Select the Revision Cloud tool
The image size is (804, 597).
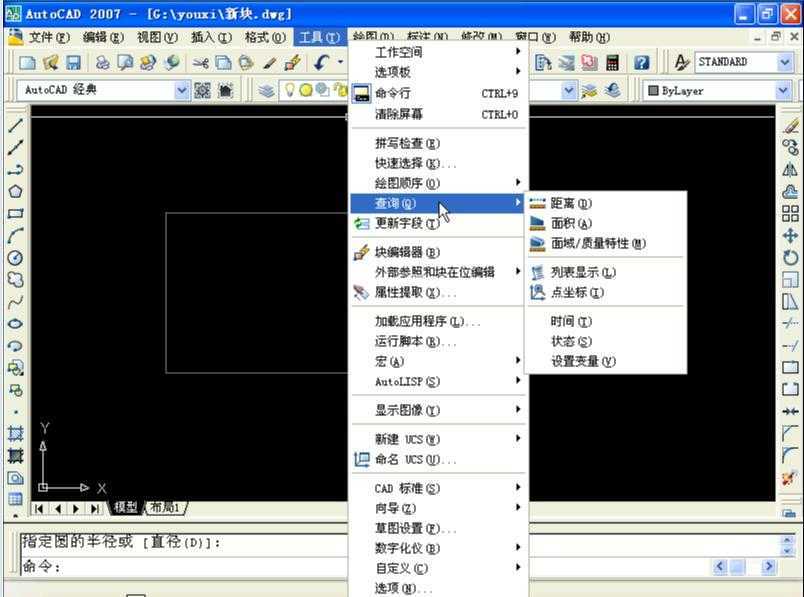pos(15,280)
